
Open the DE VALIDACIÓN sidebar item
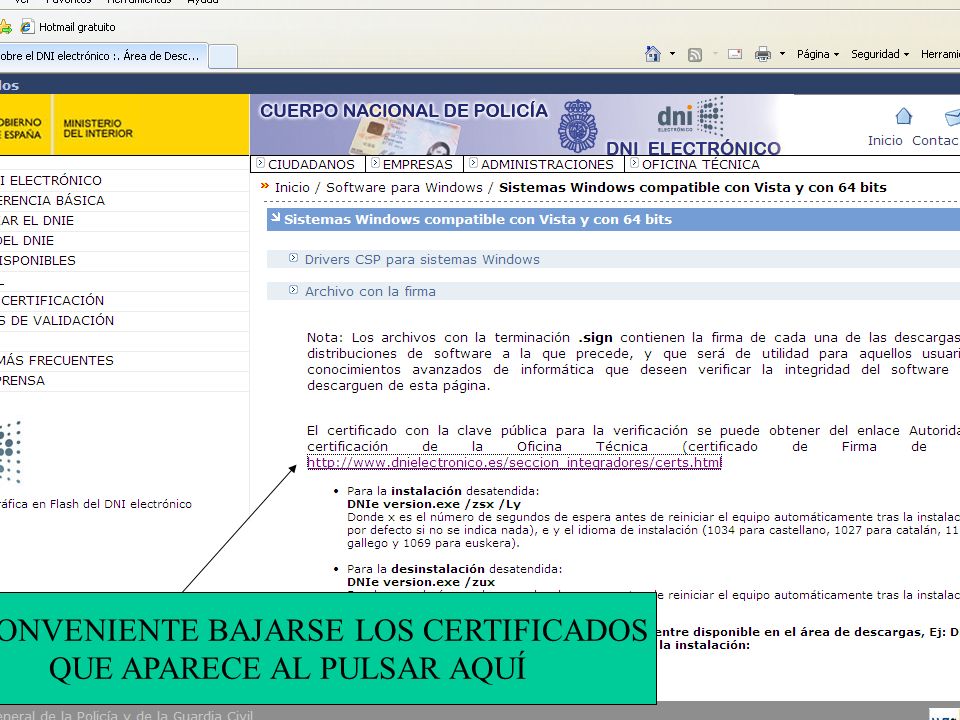click(58, 320)
